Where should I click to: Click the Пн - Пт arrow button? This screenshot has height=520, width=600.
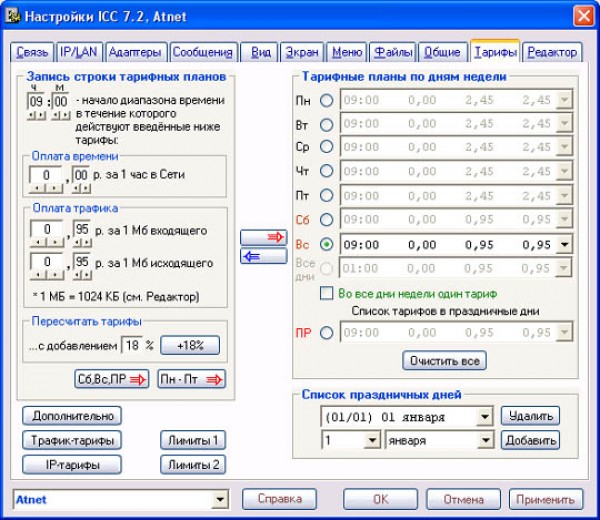tap(191, 379)
